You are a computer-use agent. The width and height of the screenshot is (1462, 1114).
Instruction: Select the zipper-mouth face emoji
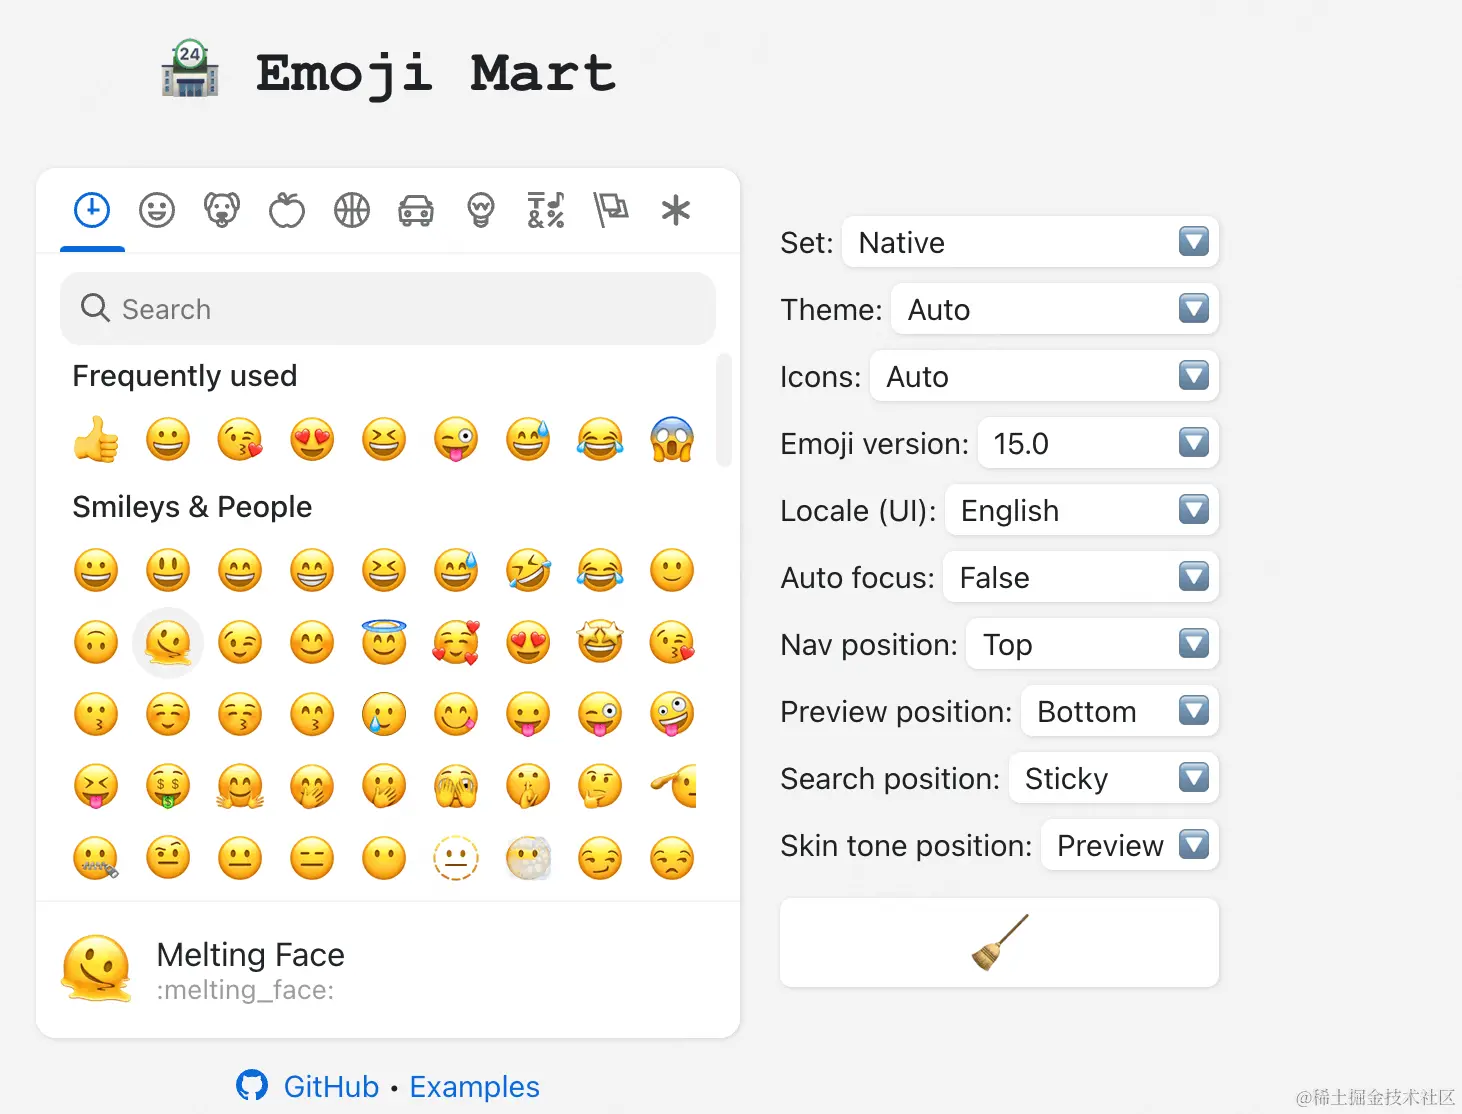pyautogui.click(x=96, y=859)
